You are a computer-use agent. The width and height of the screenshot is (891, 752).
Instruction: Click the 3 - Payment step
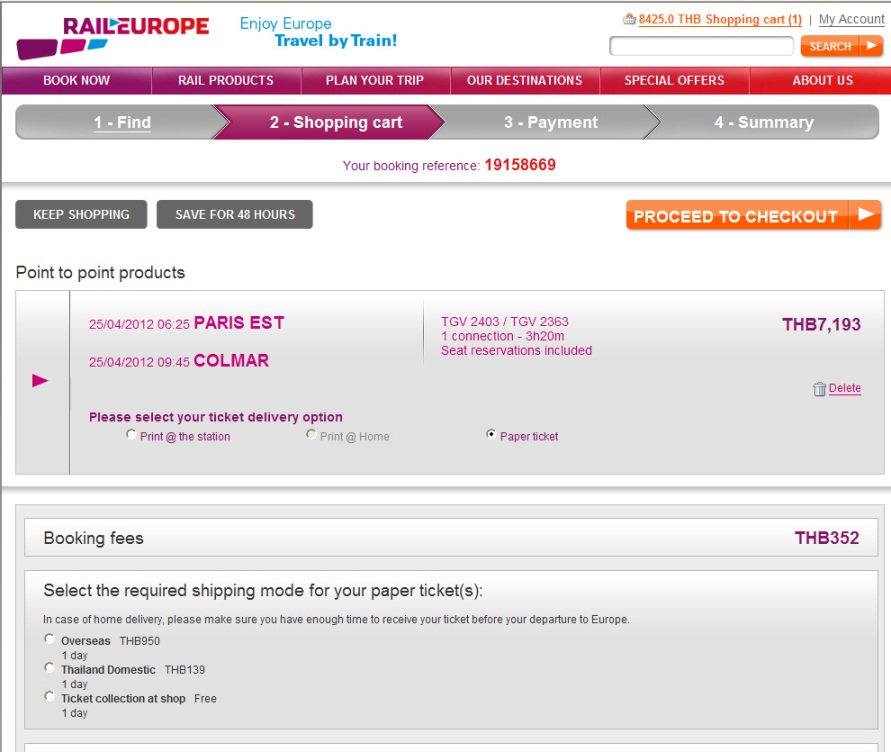(551, 122)
